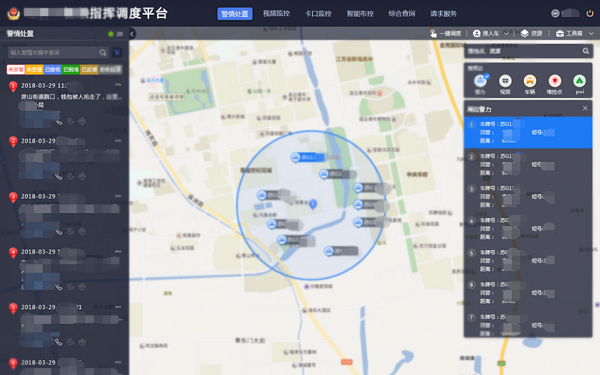Expand the 搜人车 dropdown arrow
This screenshot has height=375, width=600.
[506, 34]
